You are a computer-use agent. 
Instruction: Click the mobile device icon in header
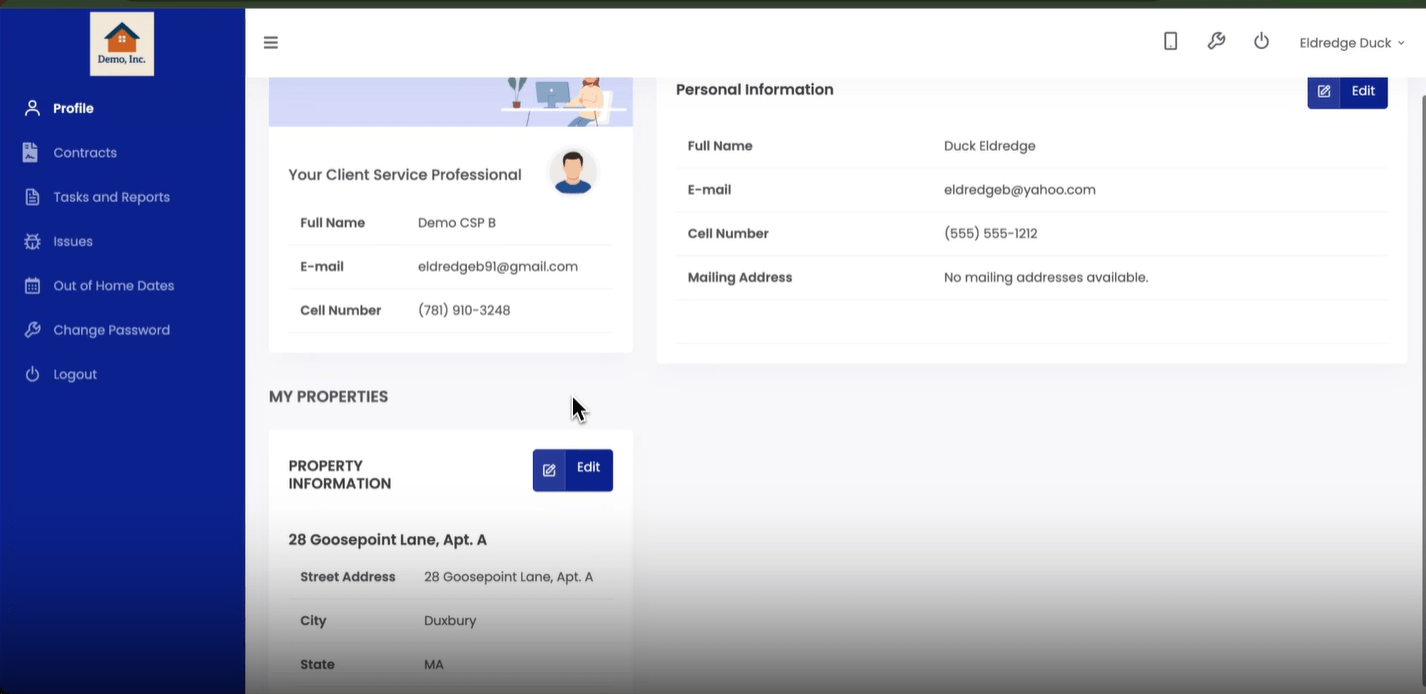tap(1170, 42)
